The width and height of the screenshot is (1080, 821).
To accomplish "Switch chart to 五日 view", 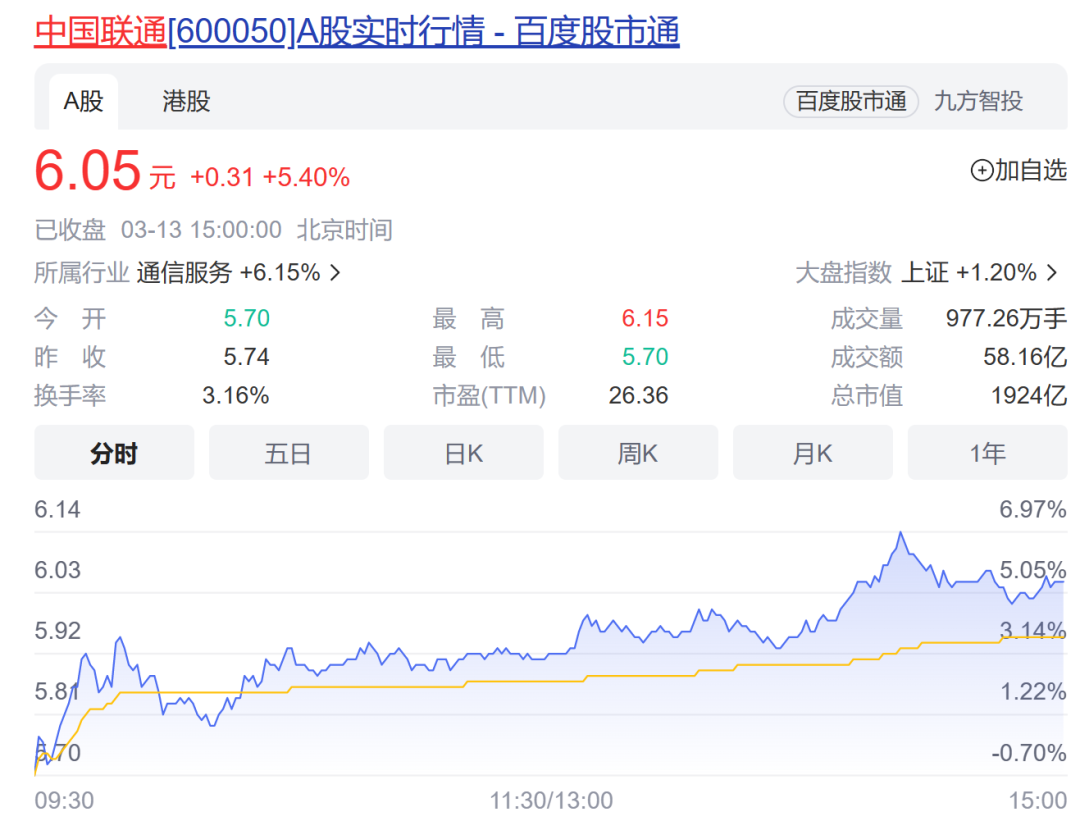I will coord(289,453).
